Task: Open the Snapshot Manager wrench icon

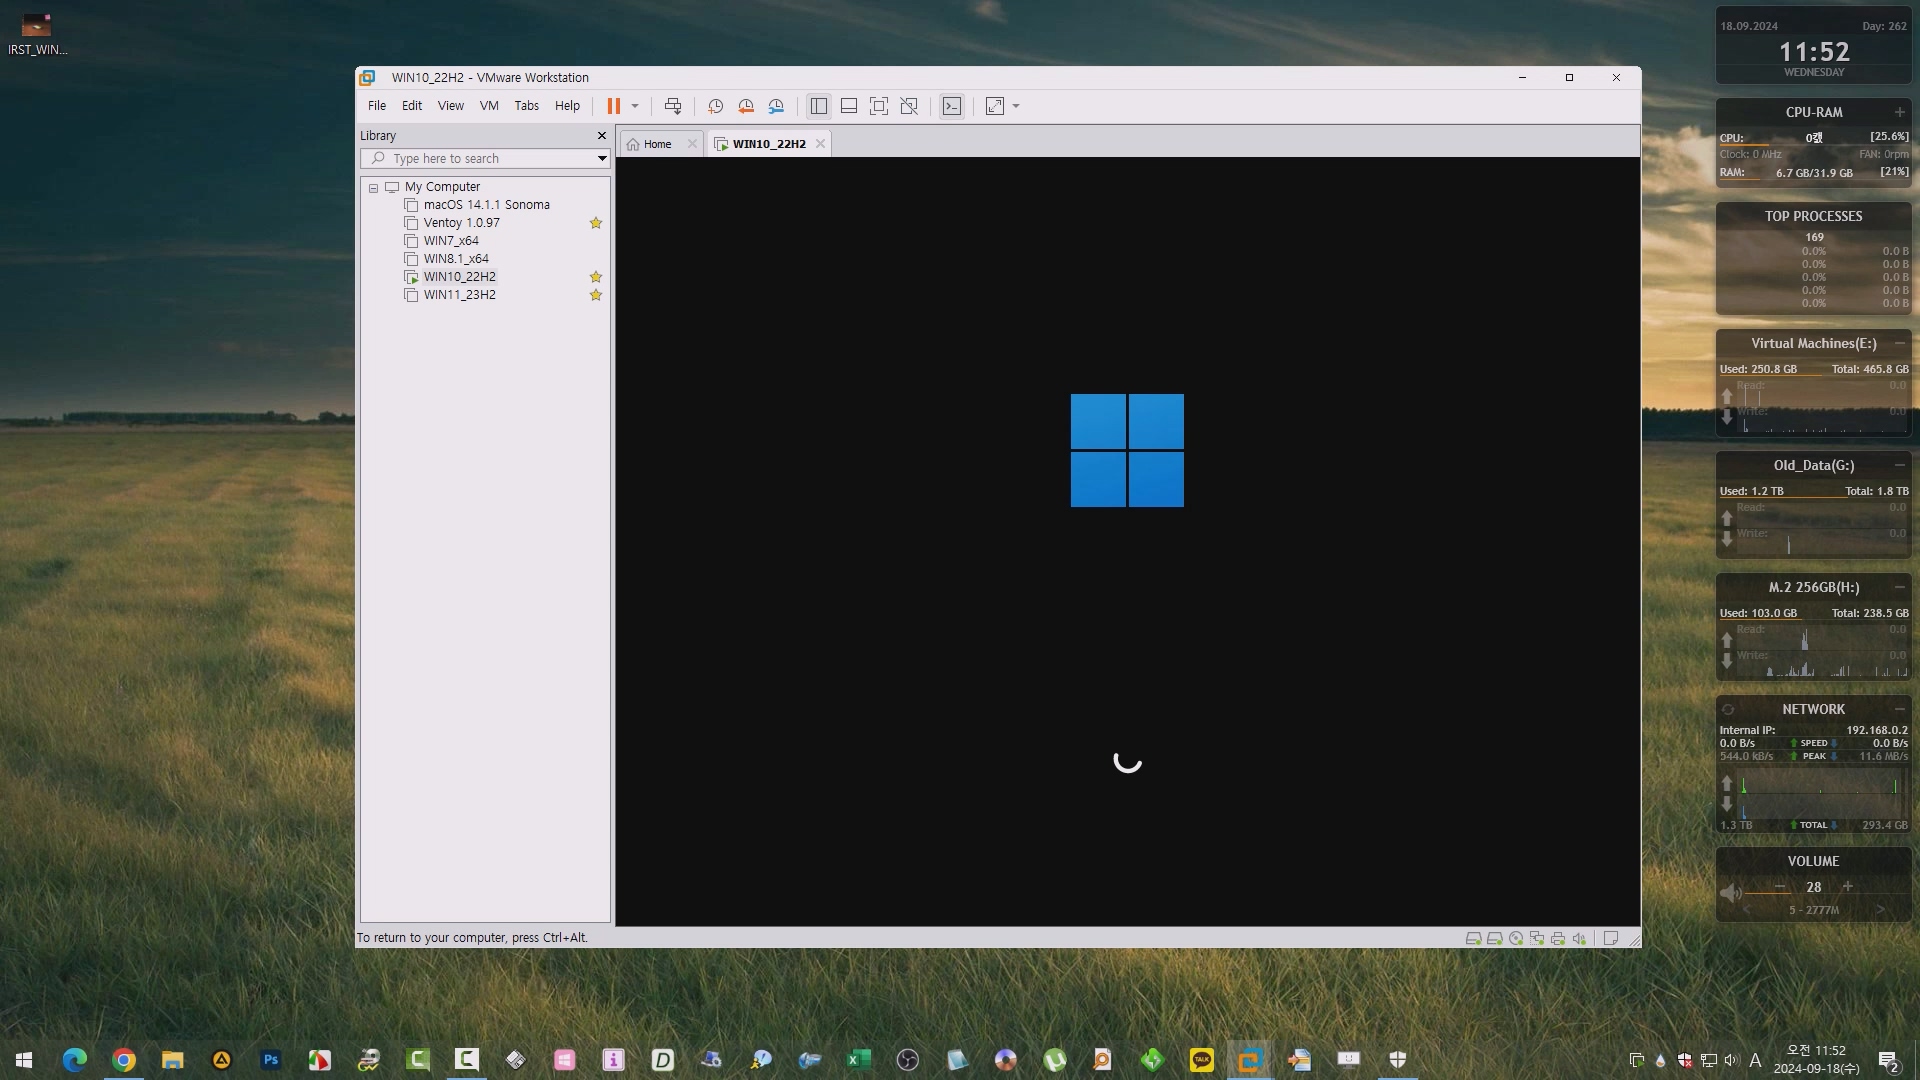Action: [776, 106]
